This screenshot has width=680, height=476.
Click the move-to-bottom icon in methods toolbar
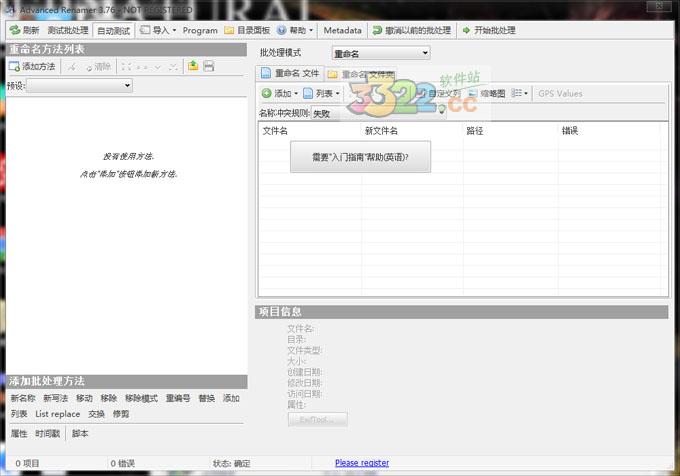tap(173, 67)
